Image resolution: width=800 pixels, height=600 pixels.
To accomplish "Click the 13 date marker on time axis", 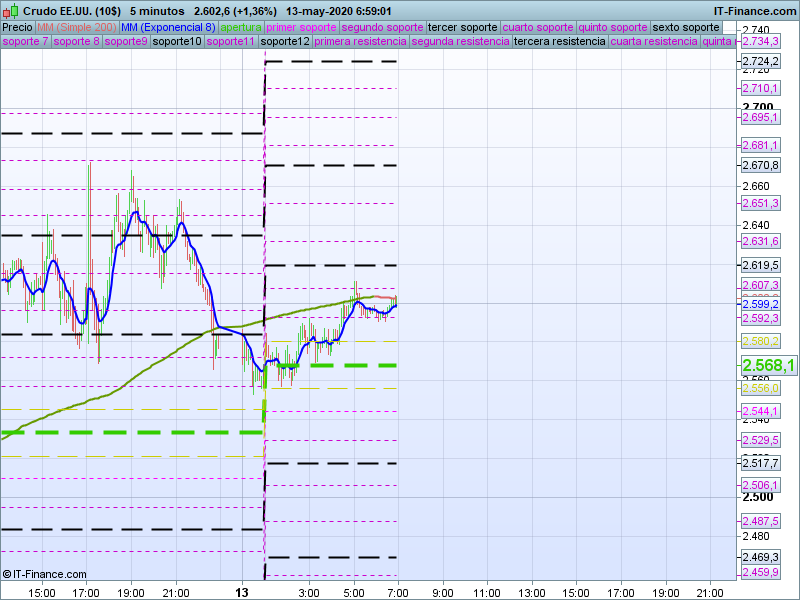I will tap(241, 592).
